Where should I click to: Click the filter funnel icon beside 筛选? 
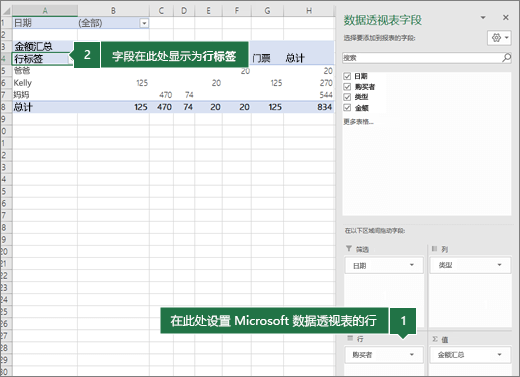point(349,249)
